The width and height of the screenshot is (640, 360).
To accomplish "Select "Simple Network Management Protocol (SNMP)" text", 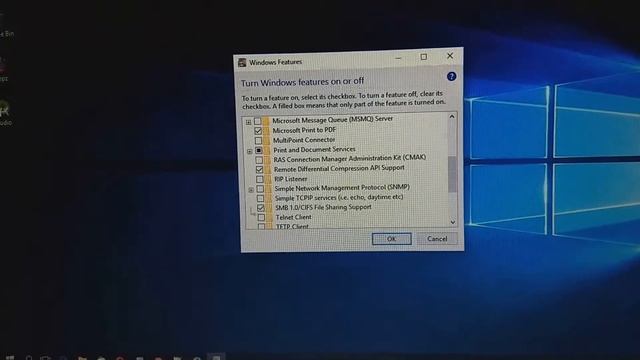I will pos(342,188).
